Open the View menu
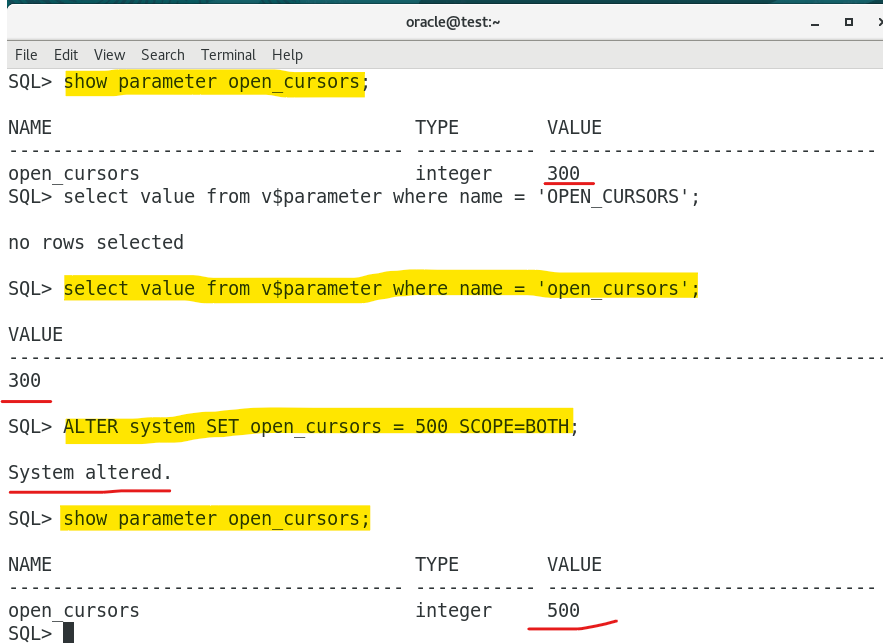The width and height of the screenshot is (883, 643). pyautogui.click(x=109, y=55)
